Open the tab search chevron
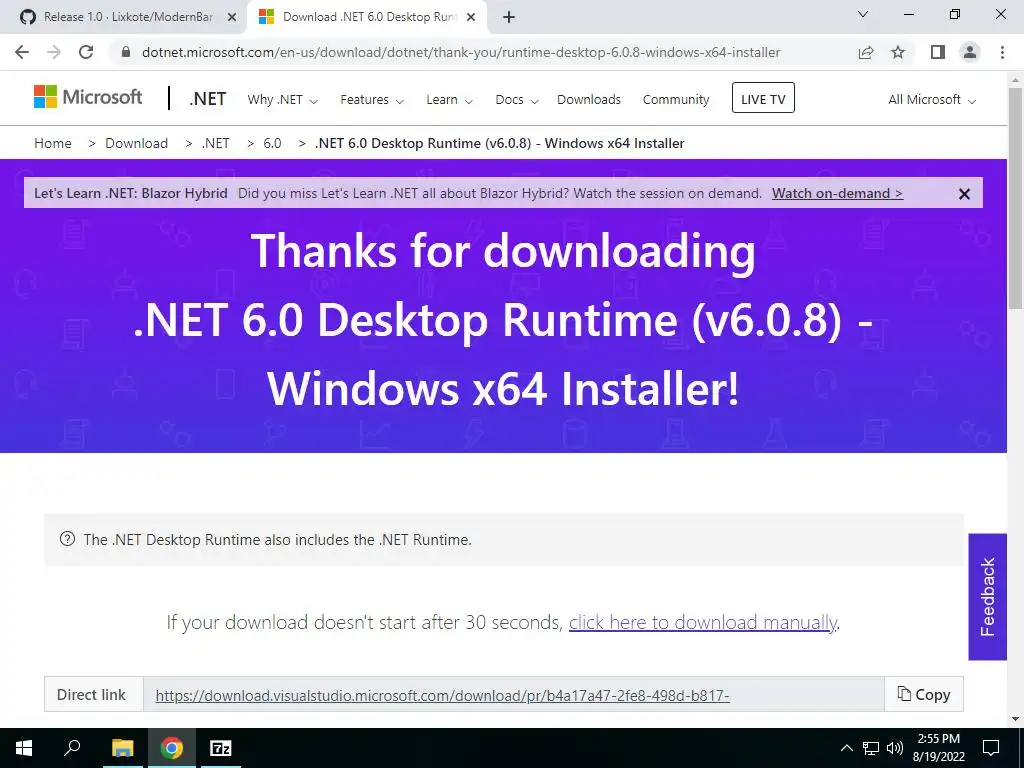 (863, 14)
